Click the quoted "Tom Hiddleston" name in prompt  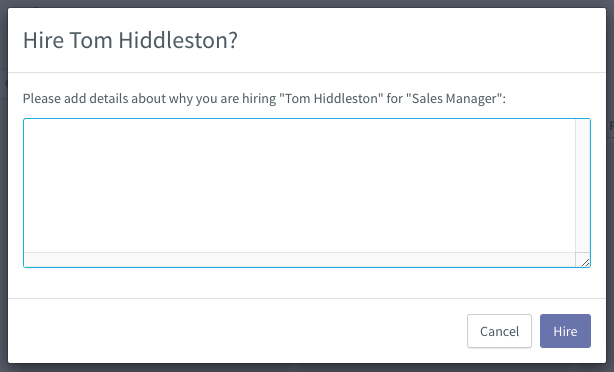point(331,98)
